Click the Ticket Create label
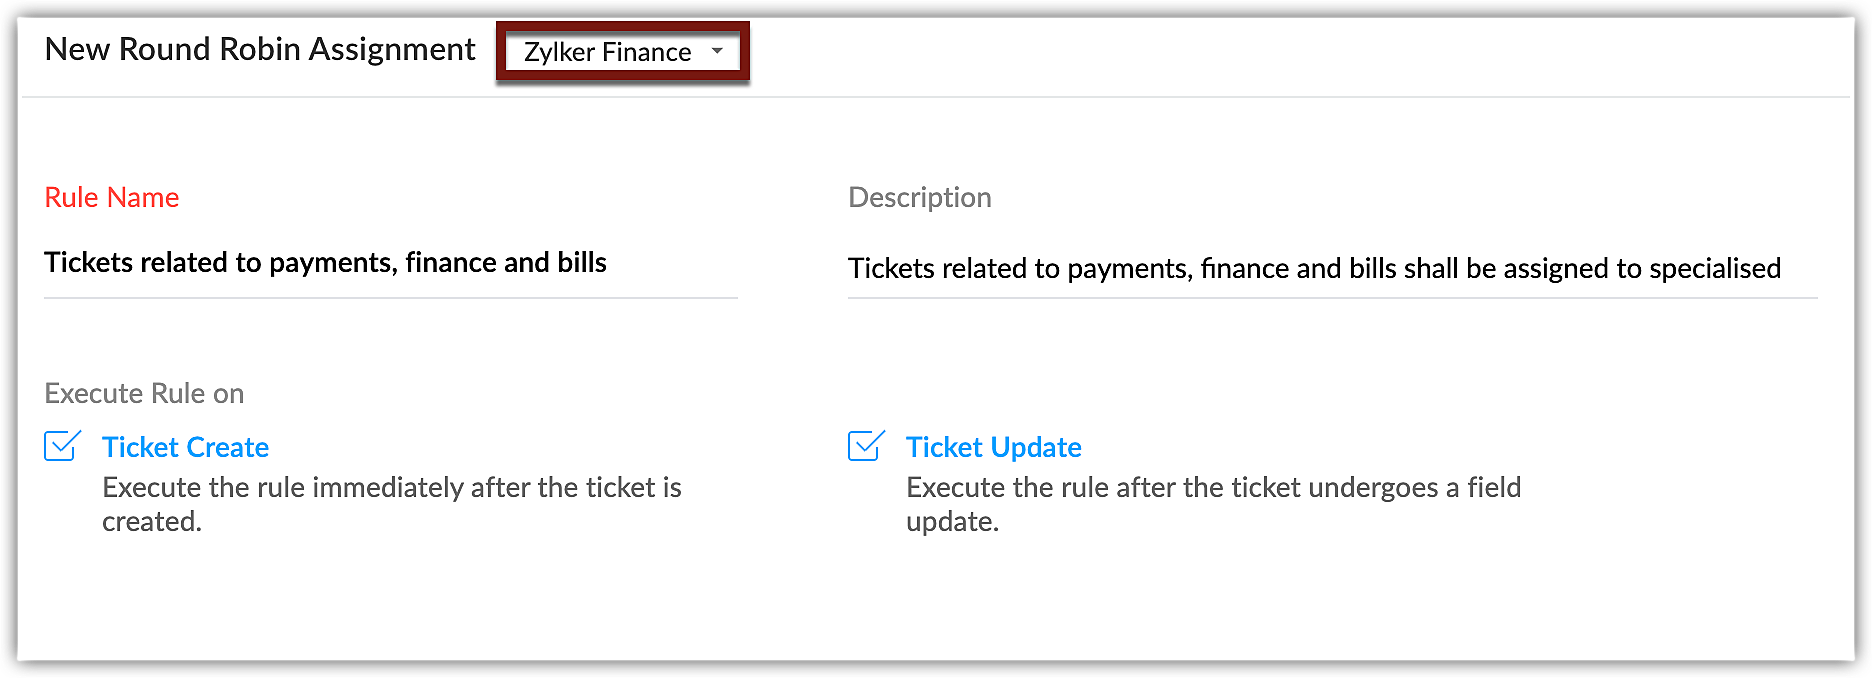The height and width of the screenshot is (678, 1872). tap(185, 447)
